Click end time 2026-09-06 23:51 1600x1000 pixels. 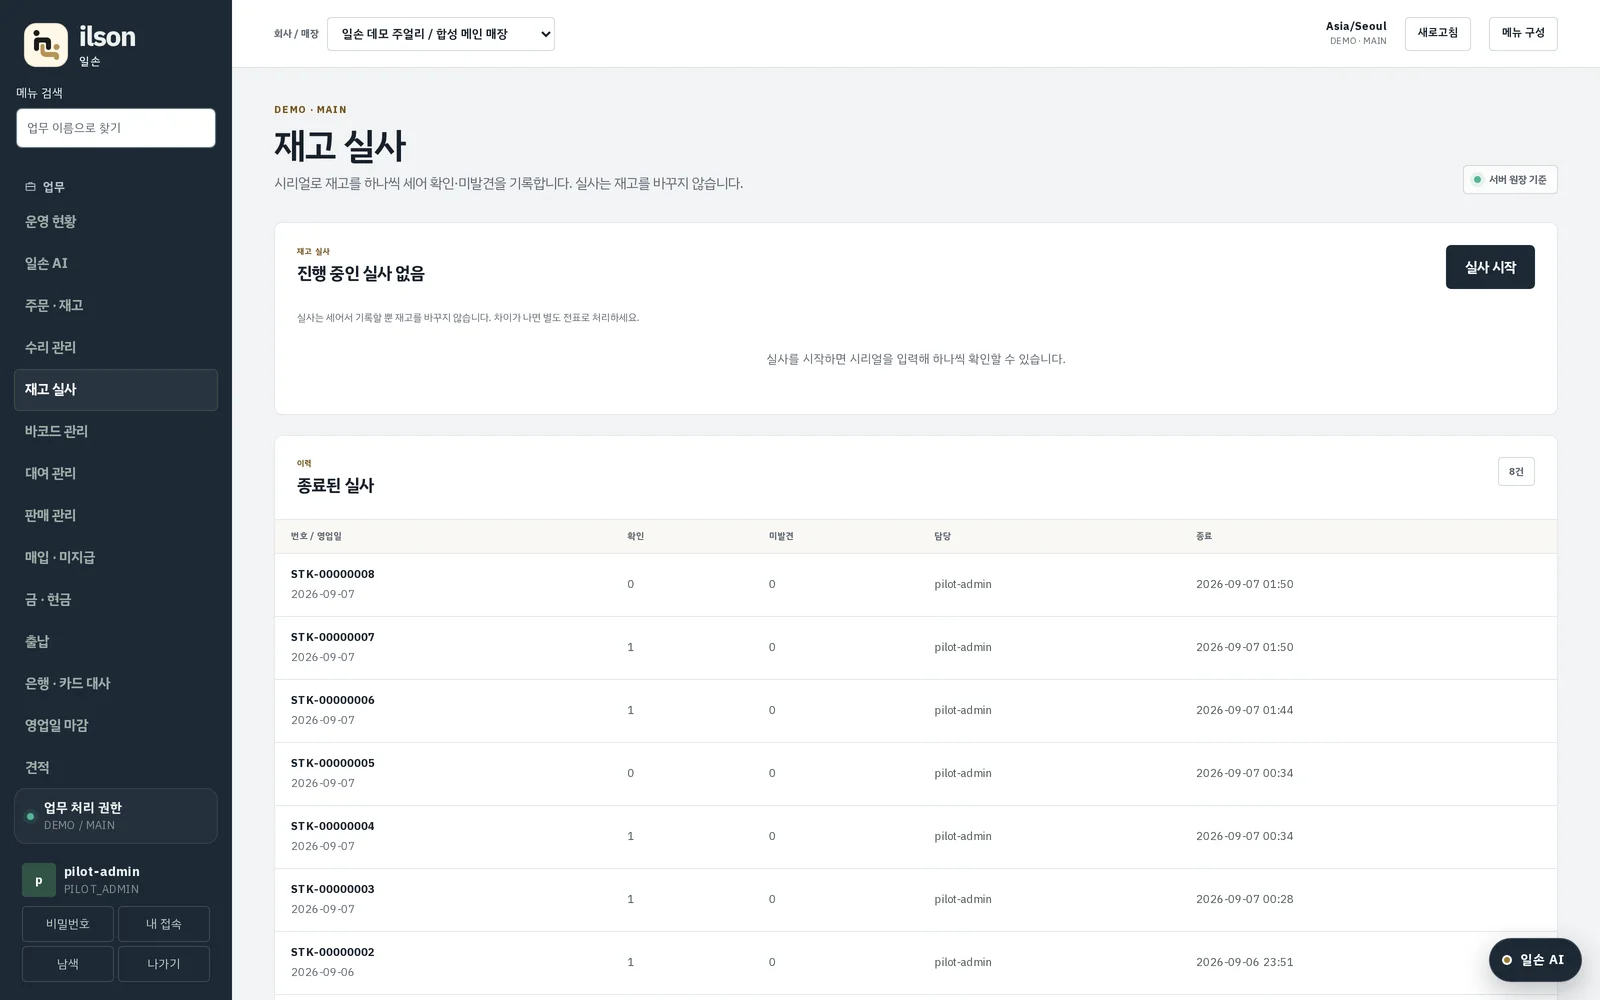[x=1244, y=962]
